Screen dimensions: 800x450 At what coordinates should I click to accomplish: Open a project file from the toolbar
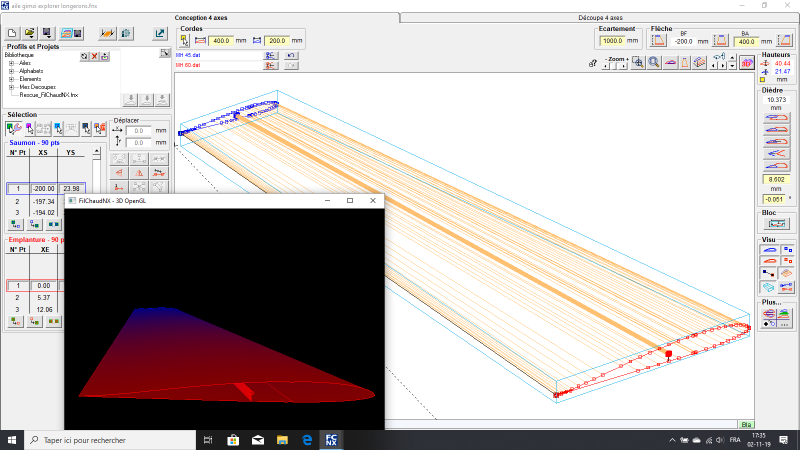(30, 33)
